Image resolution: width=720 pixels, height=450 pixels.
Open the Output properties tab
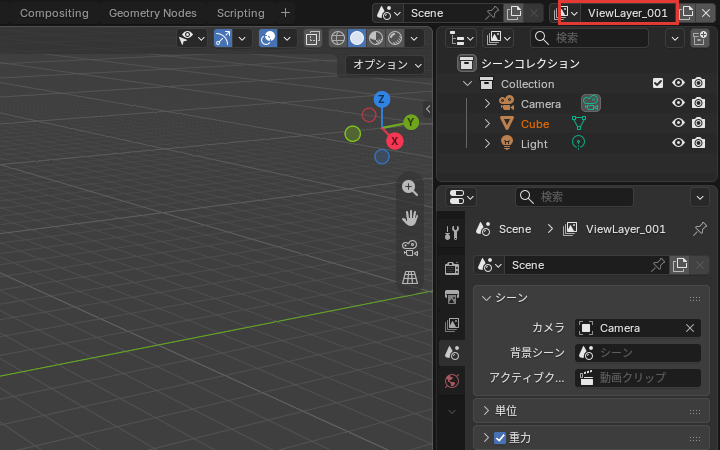pos(452,297)
